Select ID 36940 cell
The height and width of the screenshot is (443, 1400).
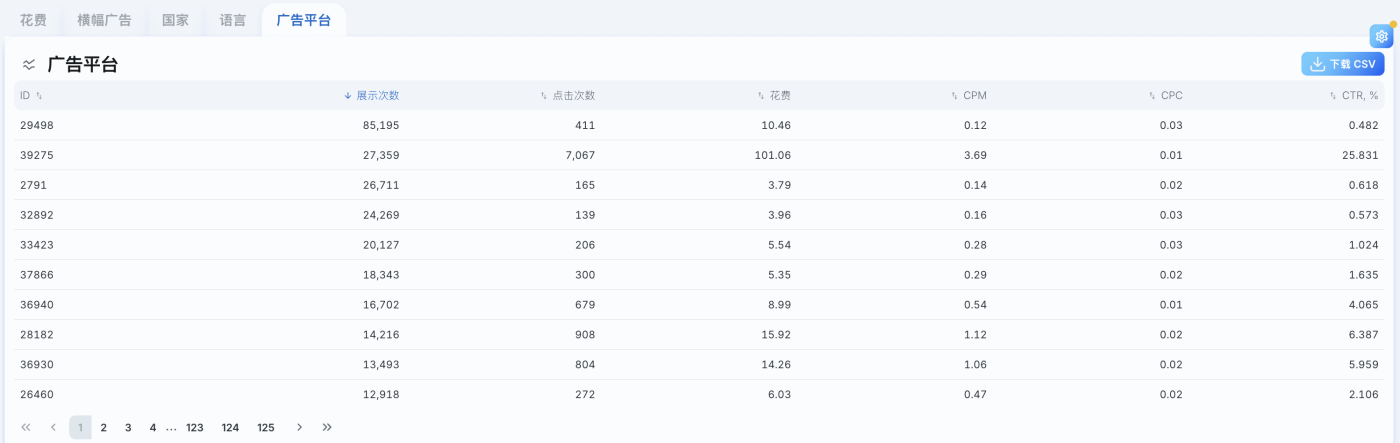(36, 305)
